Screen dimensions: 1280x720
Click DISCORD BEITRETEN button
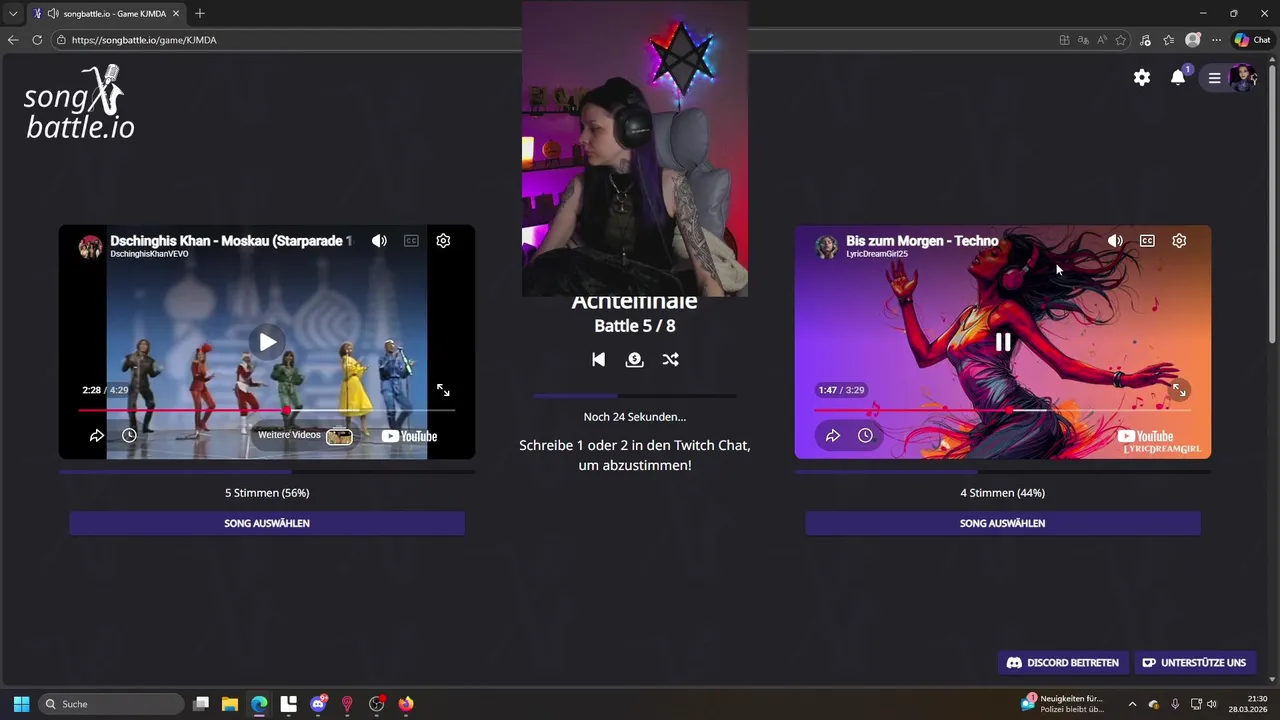pyautogui.click(x=1062, y=662)
